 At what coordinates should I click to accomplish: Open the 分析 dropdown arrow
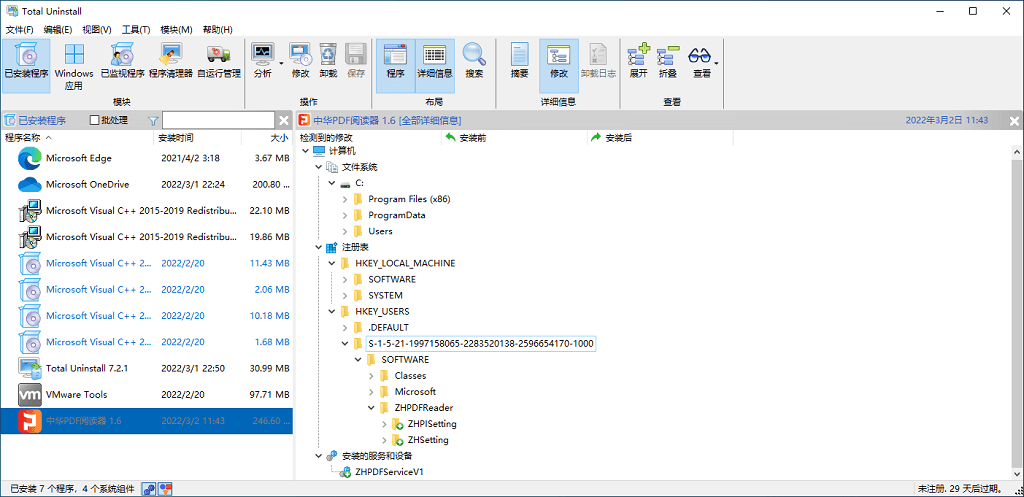pyautogui.click(x=281, y=63)
